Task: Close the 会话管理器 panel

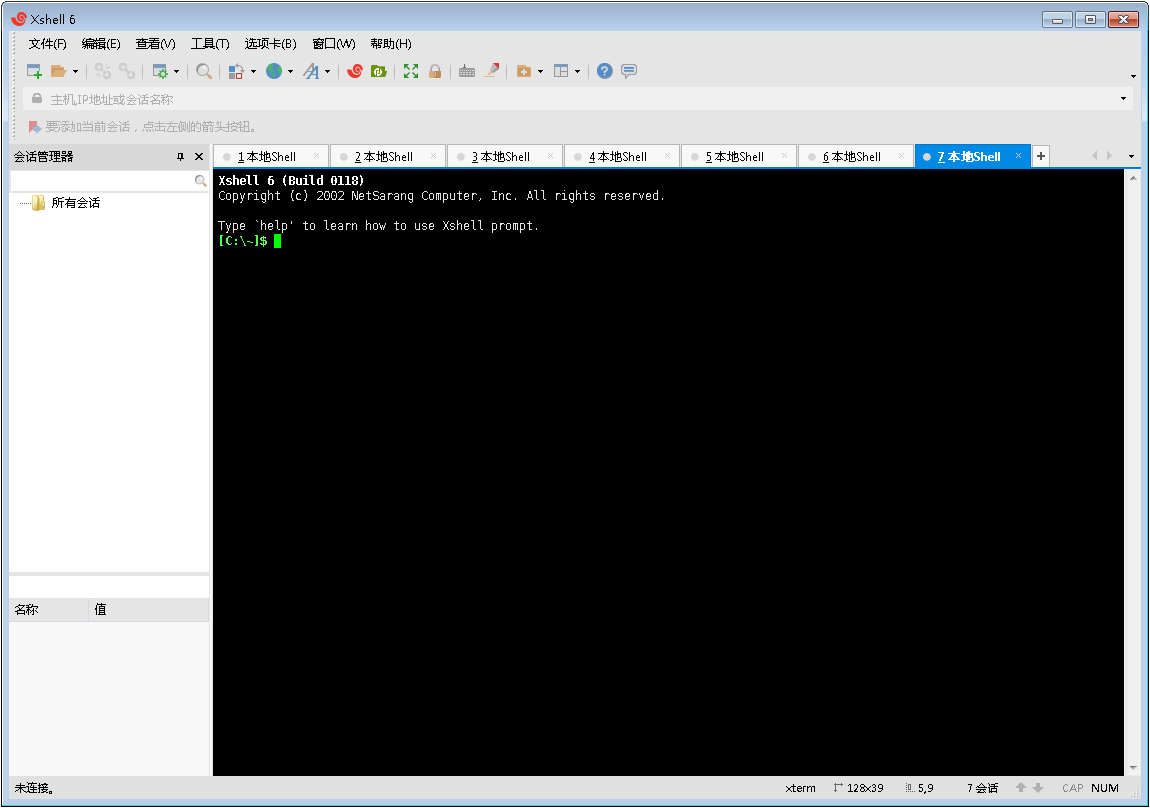Action: 199,157
